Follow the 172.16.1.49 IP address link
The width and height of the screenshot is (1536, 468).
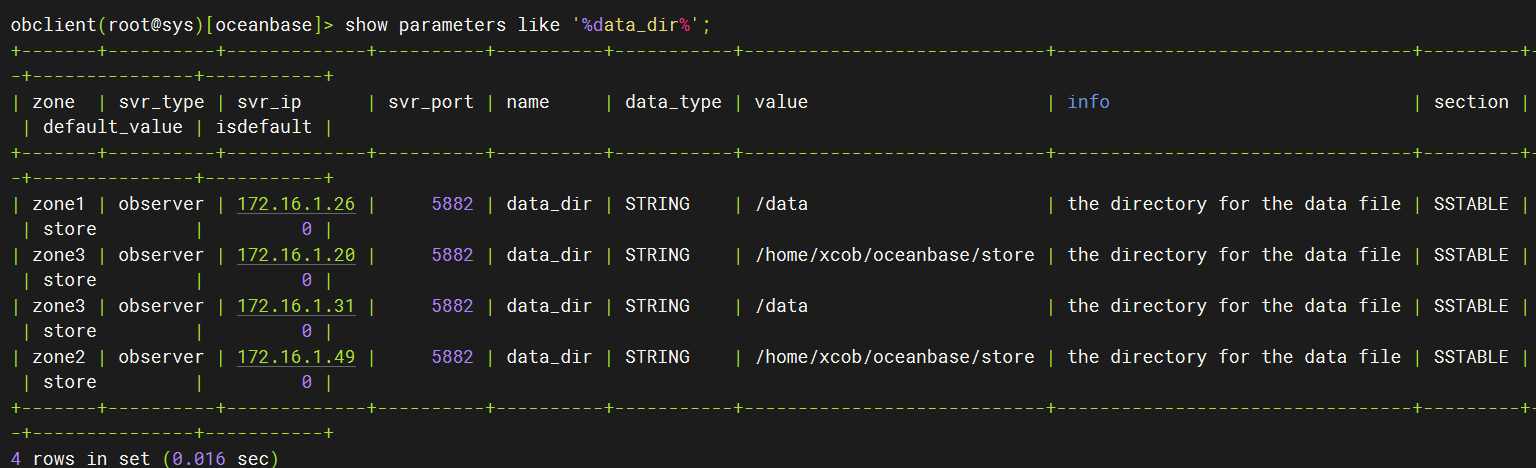pyautogui.click(x=296, y=357)
